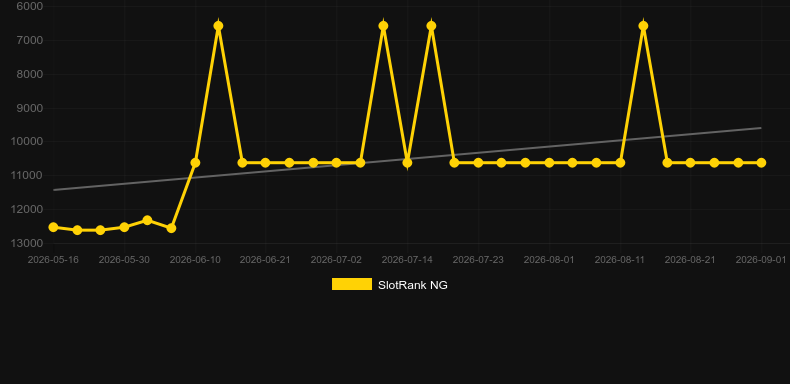The width and height of the screenshot is (790, 384).
Task: Click the 2026-07-23 date label
Action: [x=478, y=260]
